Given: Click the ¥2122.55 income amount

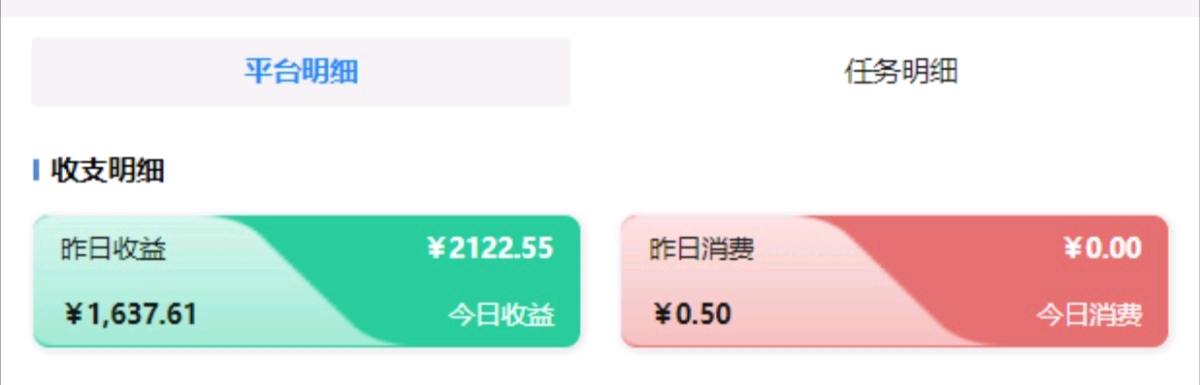Looking at the screenshot, I should pos(489,248).
